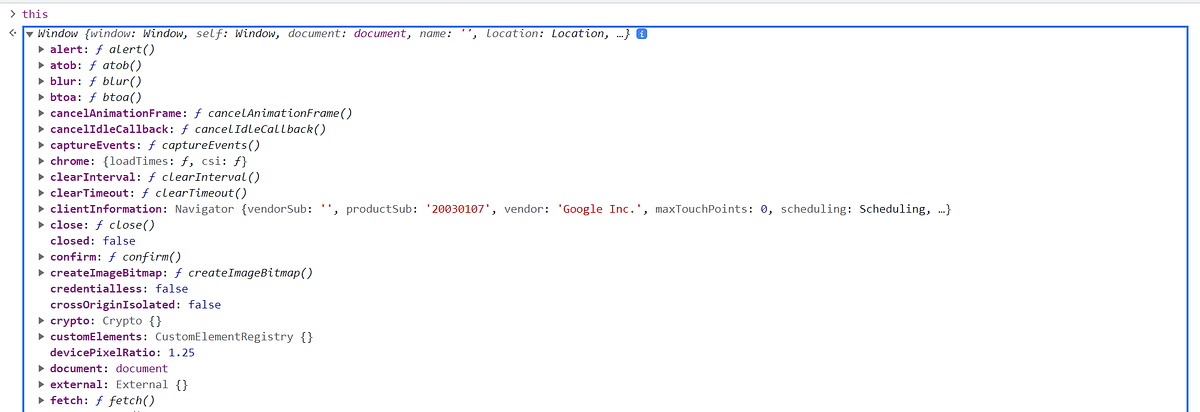The width and height of the screenshot is (1200, 412).
Task: Expand the createImageBitmap entry
Action: (x=41, y=273)
